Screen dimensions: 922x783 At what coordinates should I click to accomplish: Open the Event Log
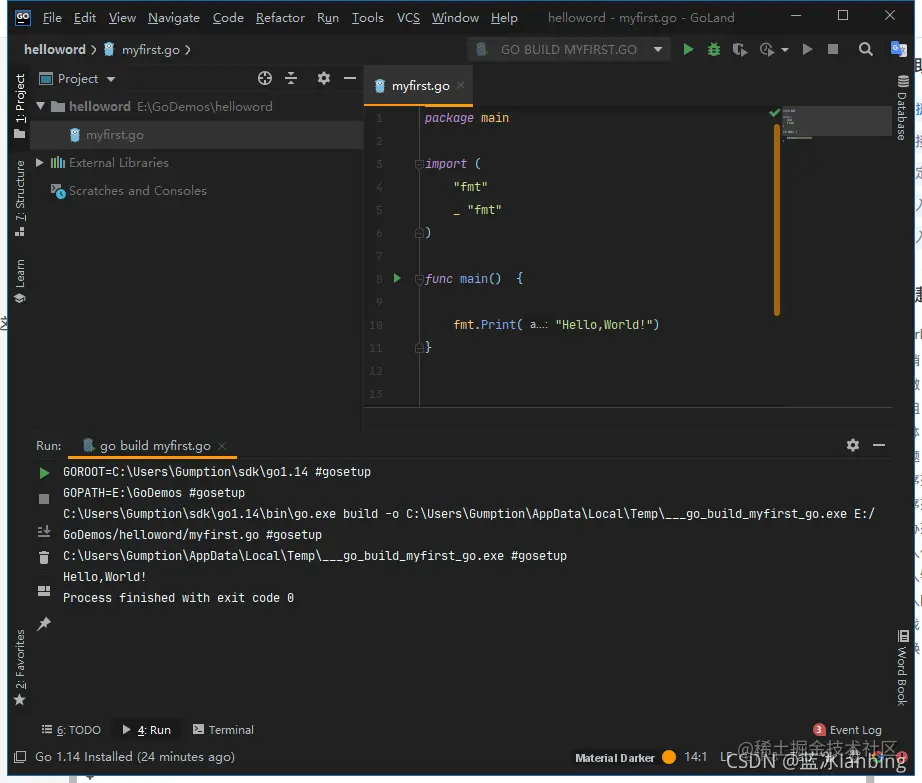click(847, 730)
